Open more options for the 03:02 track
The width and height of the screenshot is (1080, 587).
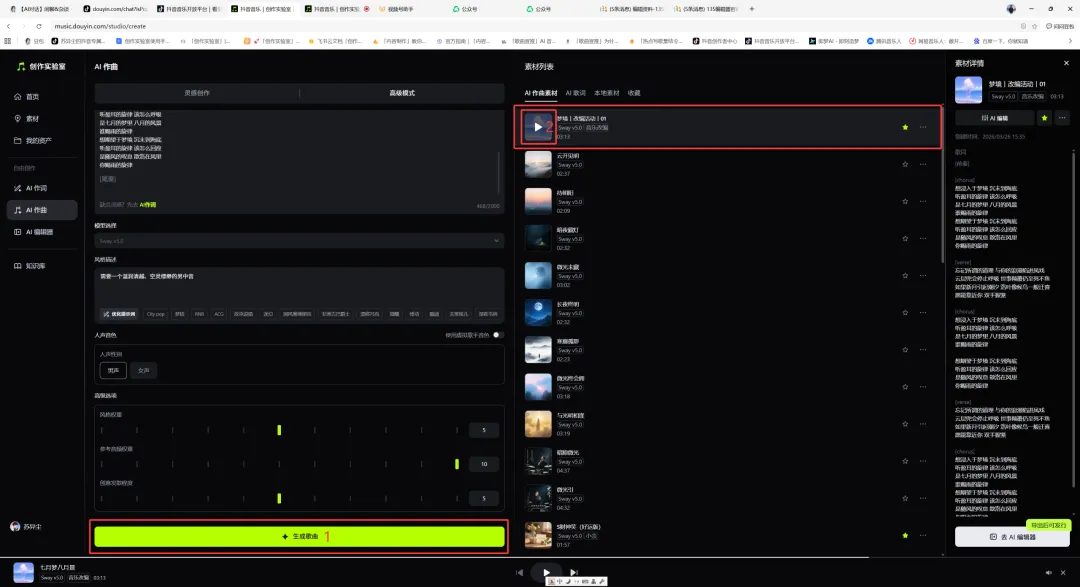pos(923,276)
